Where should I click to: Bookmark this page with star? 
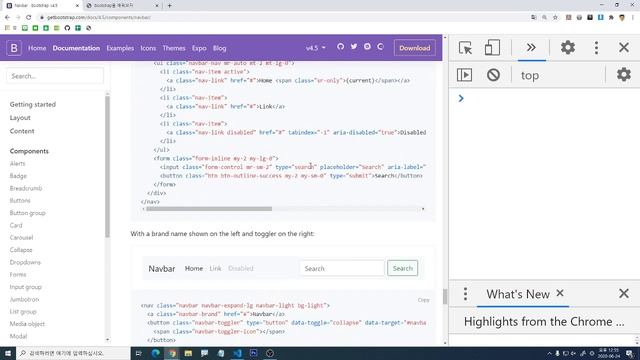coord(555,18)
